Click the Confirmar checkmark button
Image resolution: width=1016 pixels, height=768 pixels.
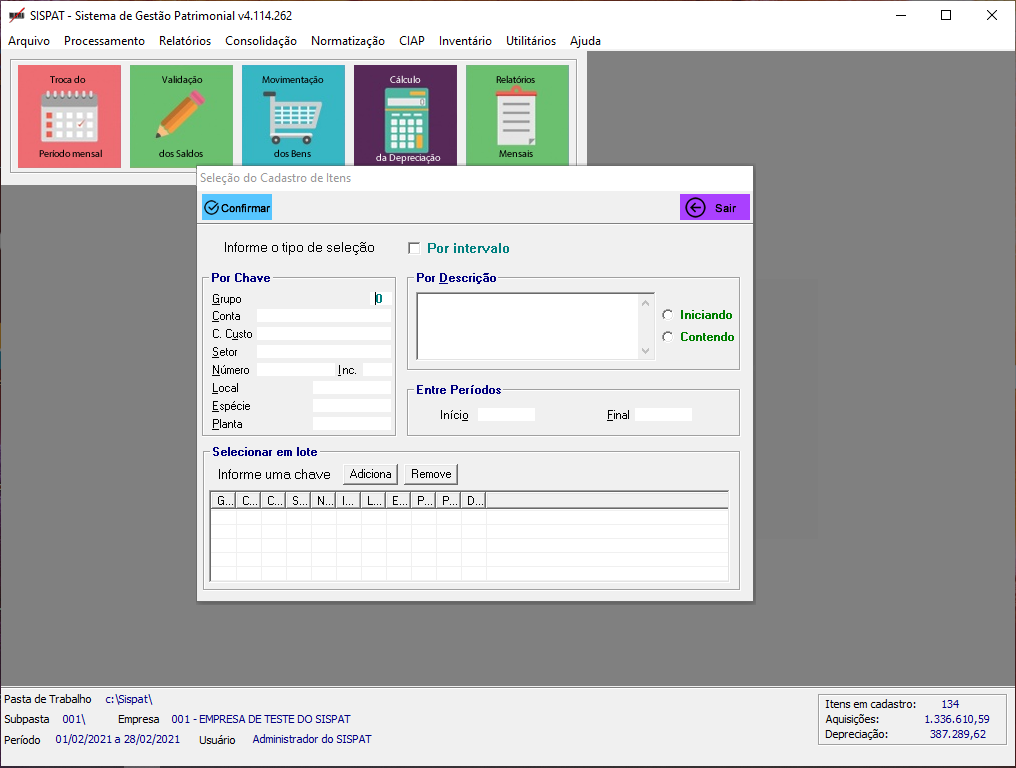(237, 207)
